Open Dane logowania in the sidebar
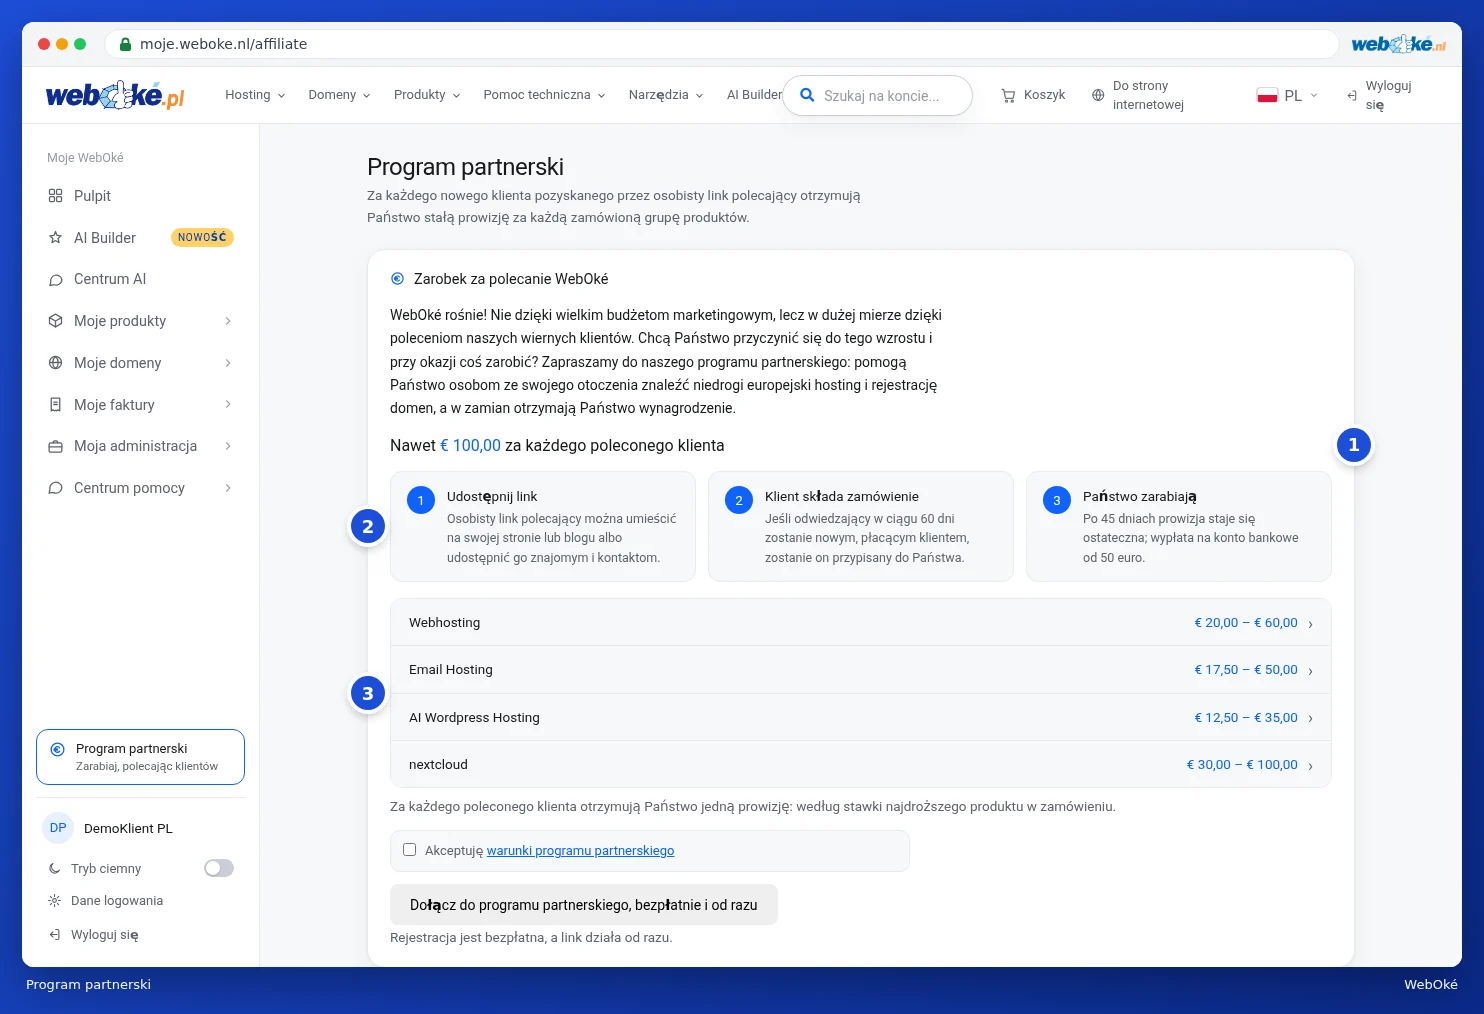The height and width of the screenshot is (1014, 1484). [x=106, y=901]
